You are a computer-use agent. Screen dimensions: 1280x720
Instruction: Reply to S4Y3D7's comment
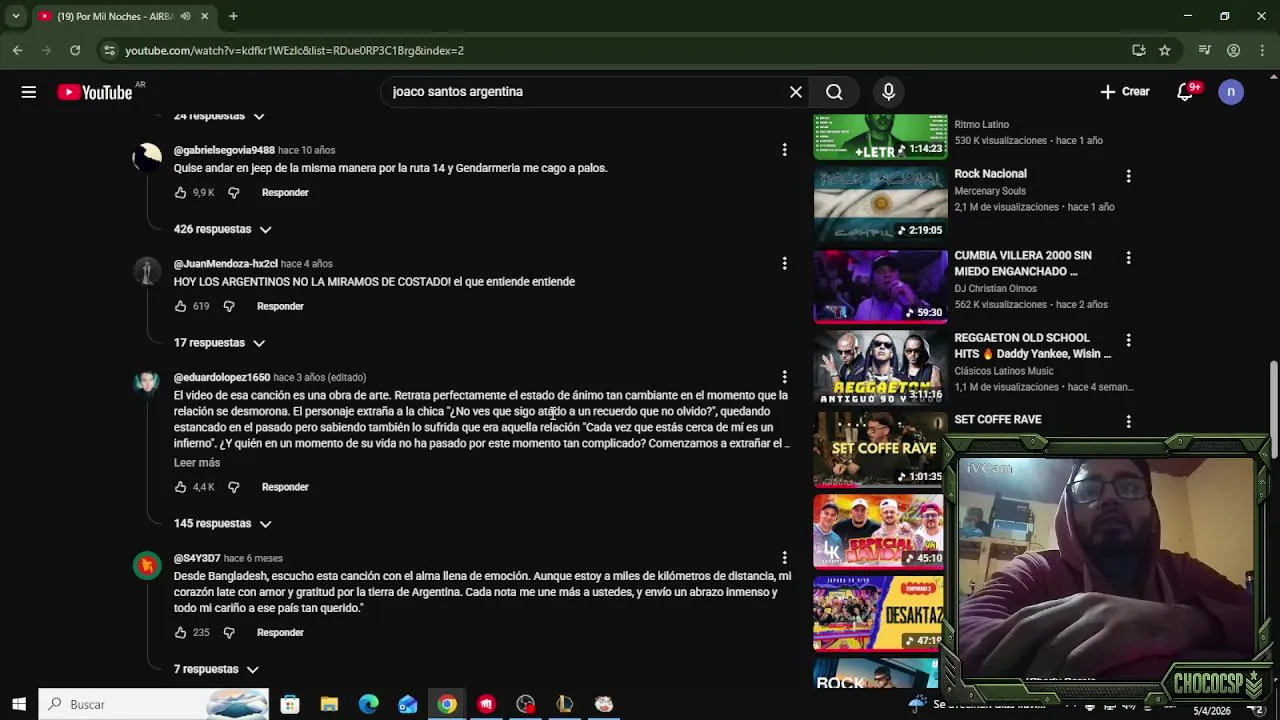point(280,633)
